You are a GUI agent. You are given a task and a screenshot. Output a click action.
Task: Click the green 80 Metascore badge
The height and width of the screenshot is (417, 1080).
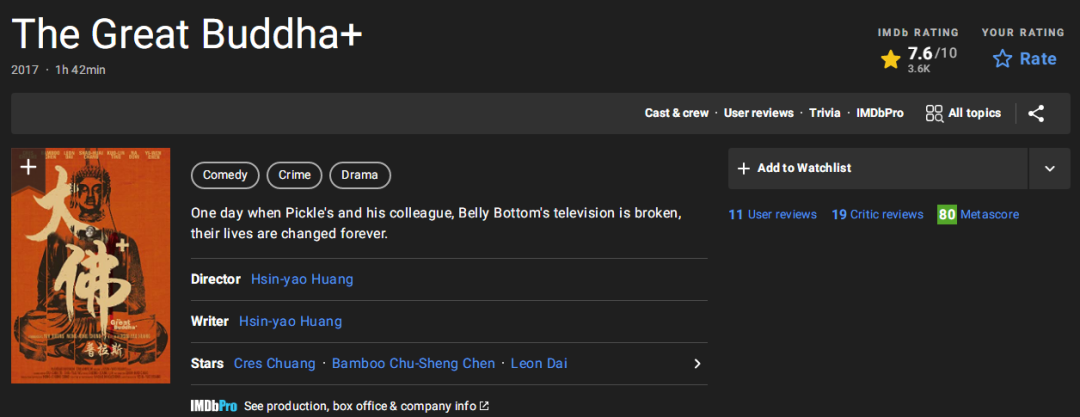coord(947,214)
